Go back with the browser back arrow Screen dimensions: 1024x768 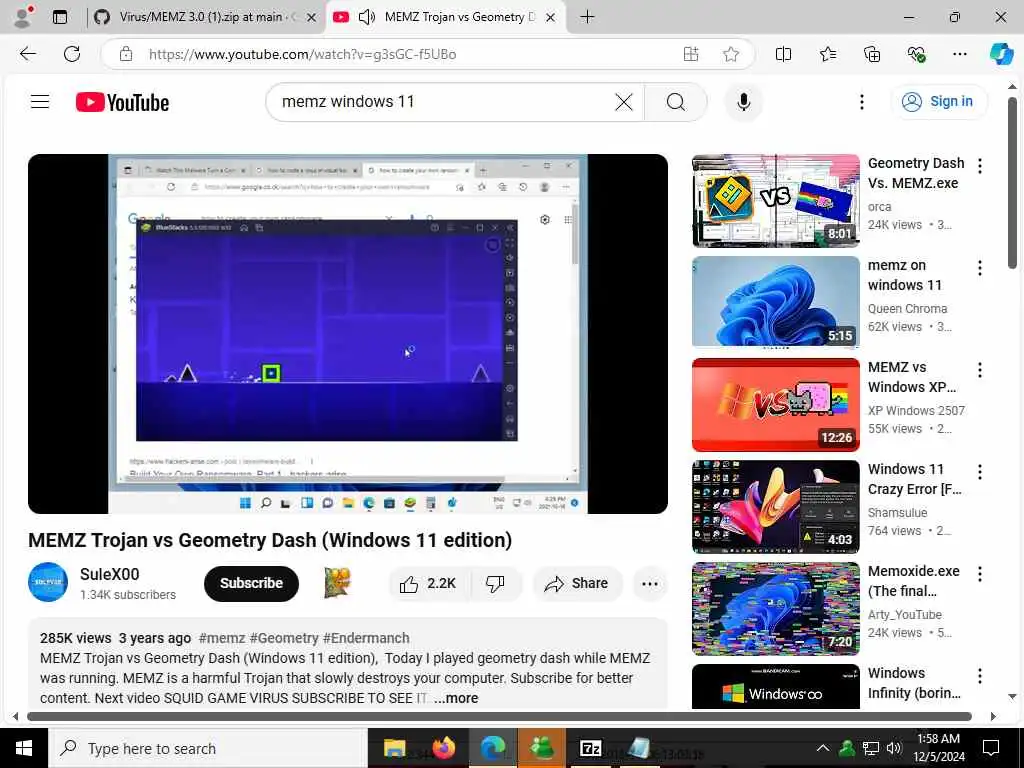click(x=27, y=54)
